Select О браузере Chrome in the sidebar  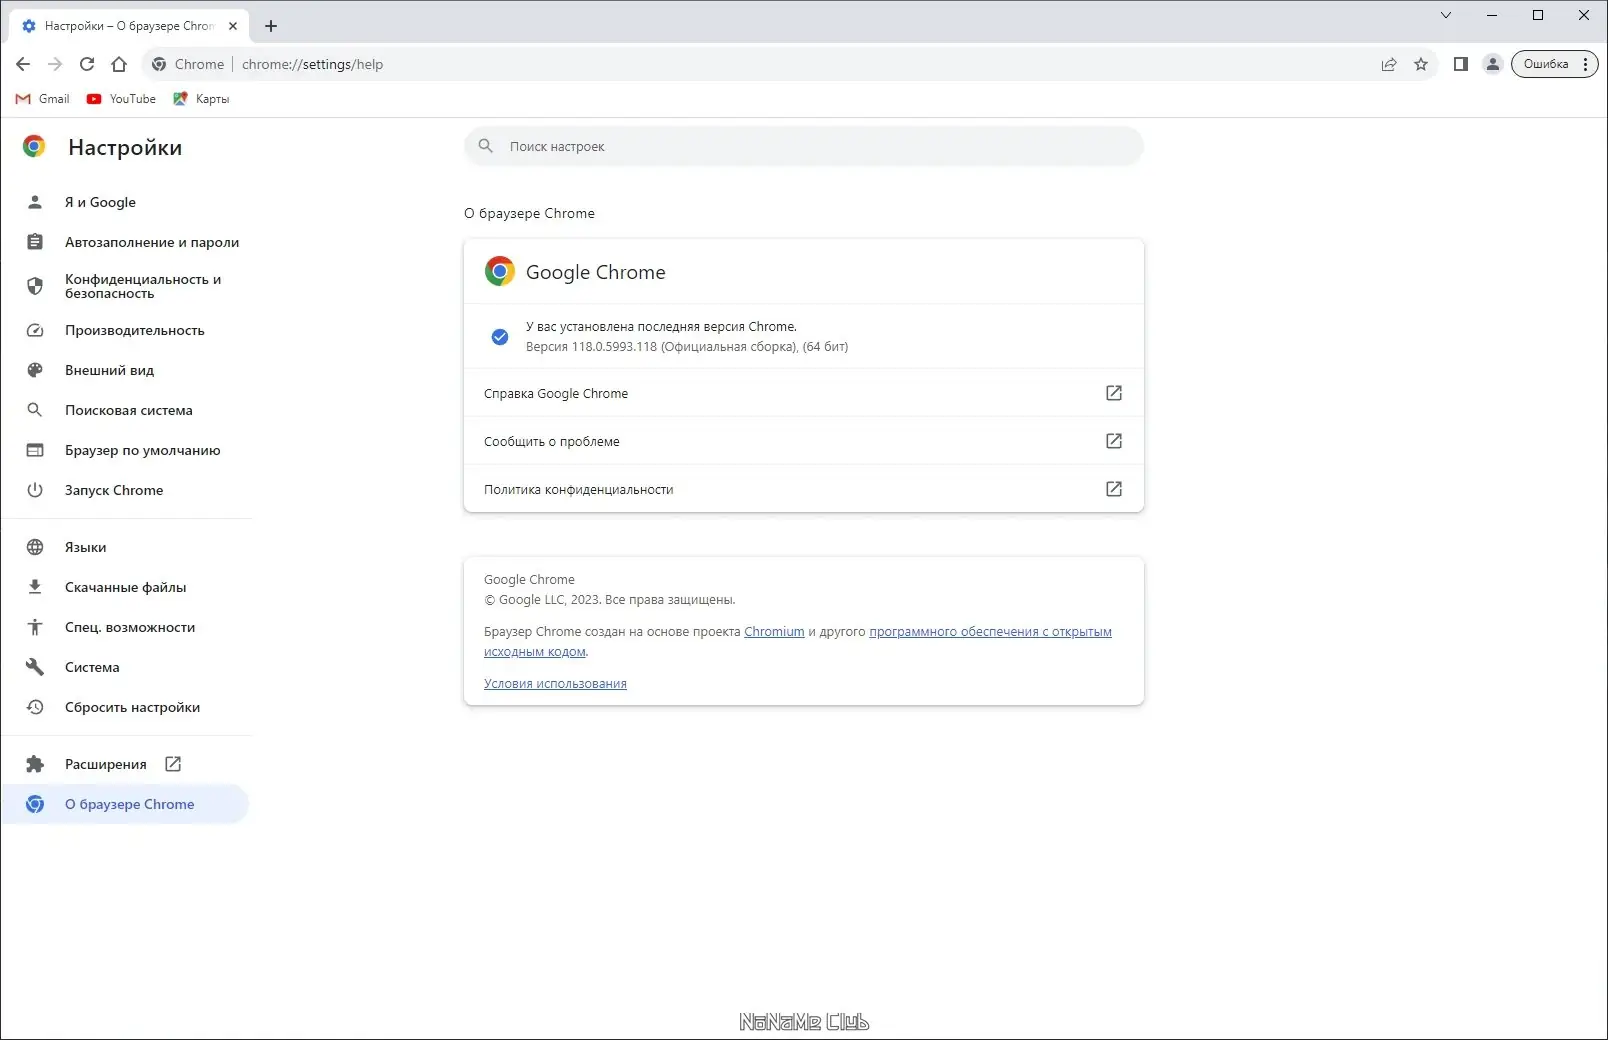[126, 804]
